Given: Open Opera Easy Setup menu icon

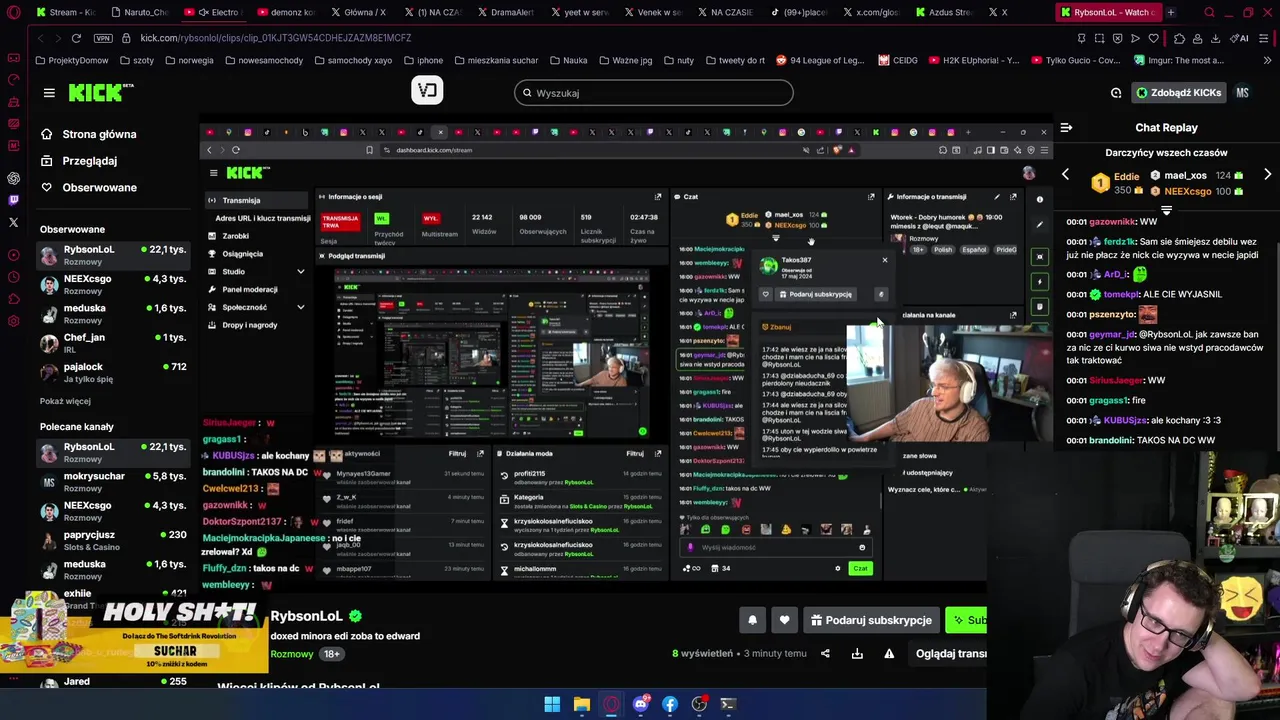Looking at the screenshot, I should tap(1265, 38).
